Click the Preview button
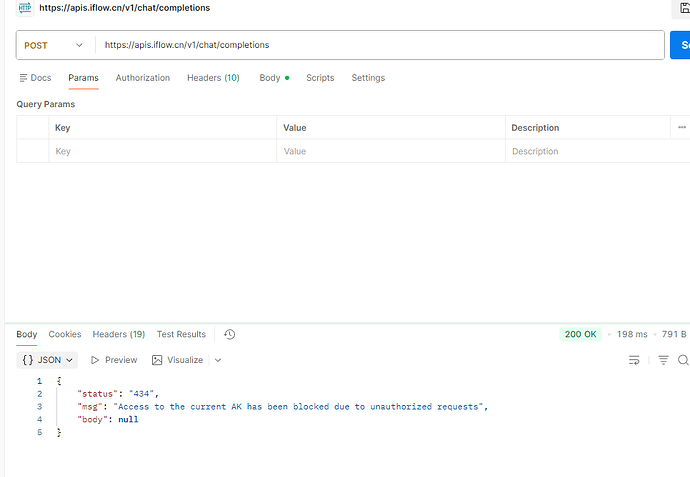Screen dimensions: 690x477 pyautogui.click(x=114, y=360)
